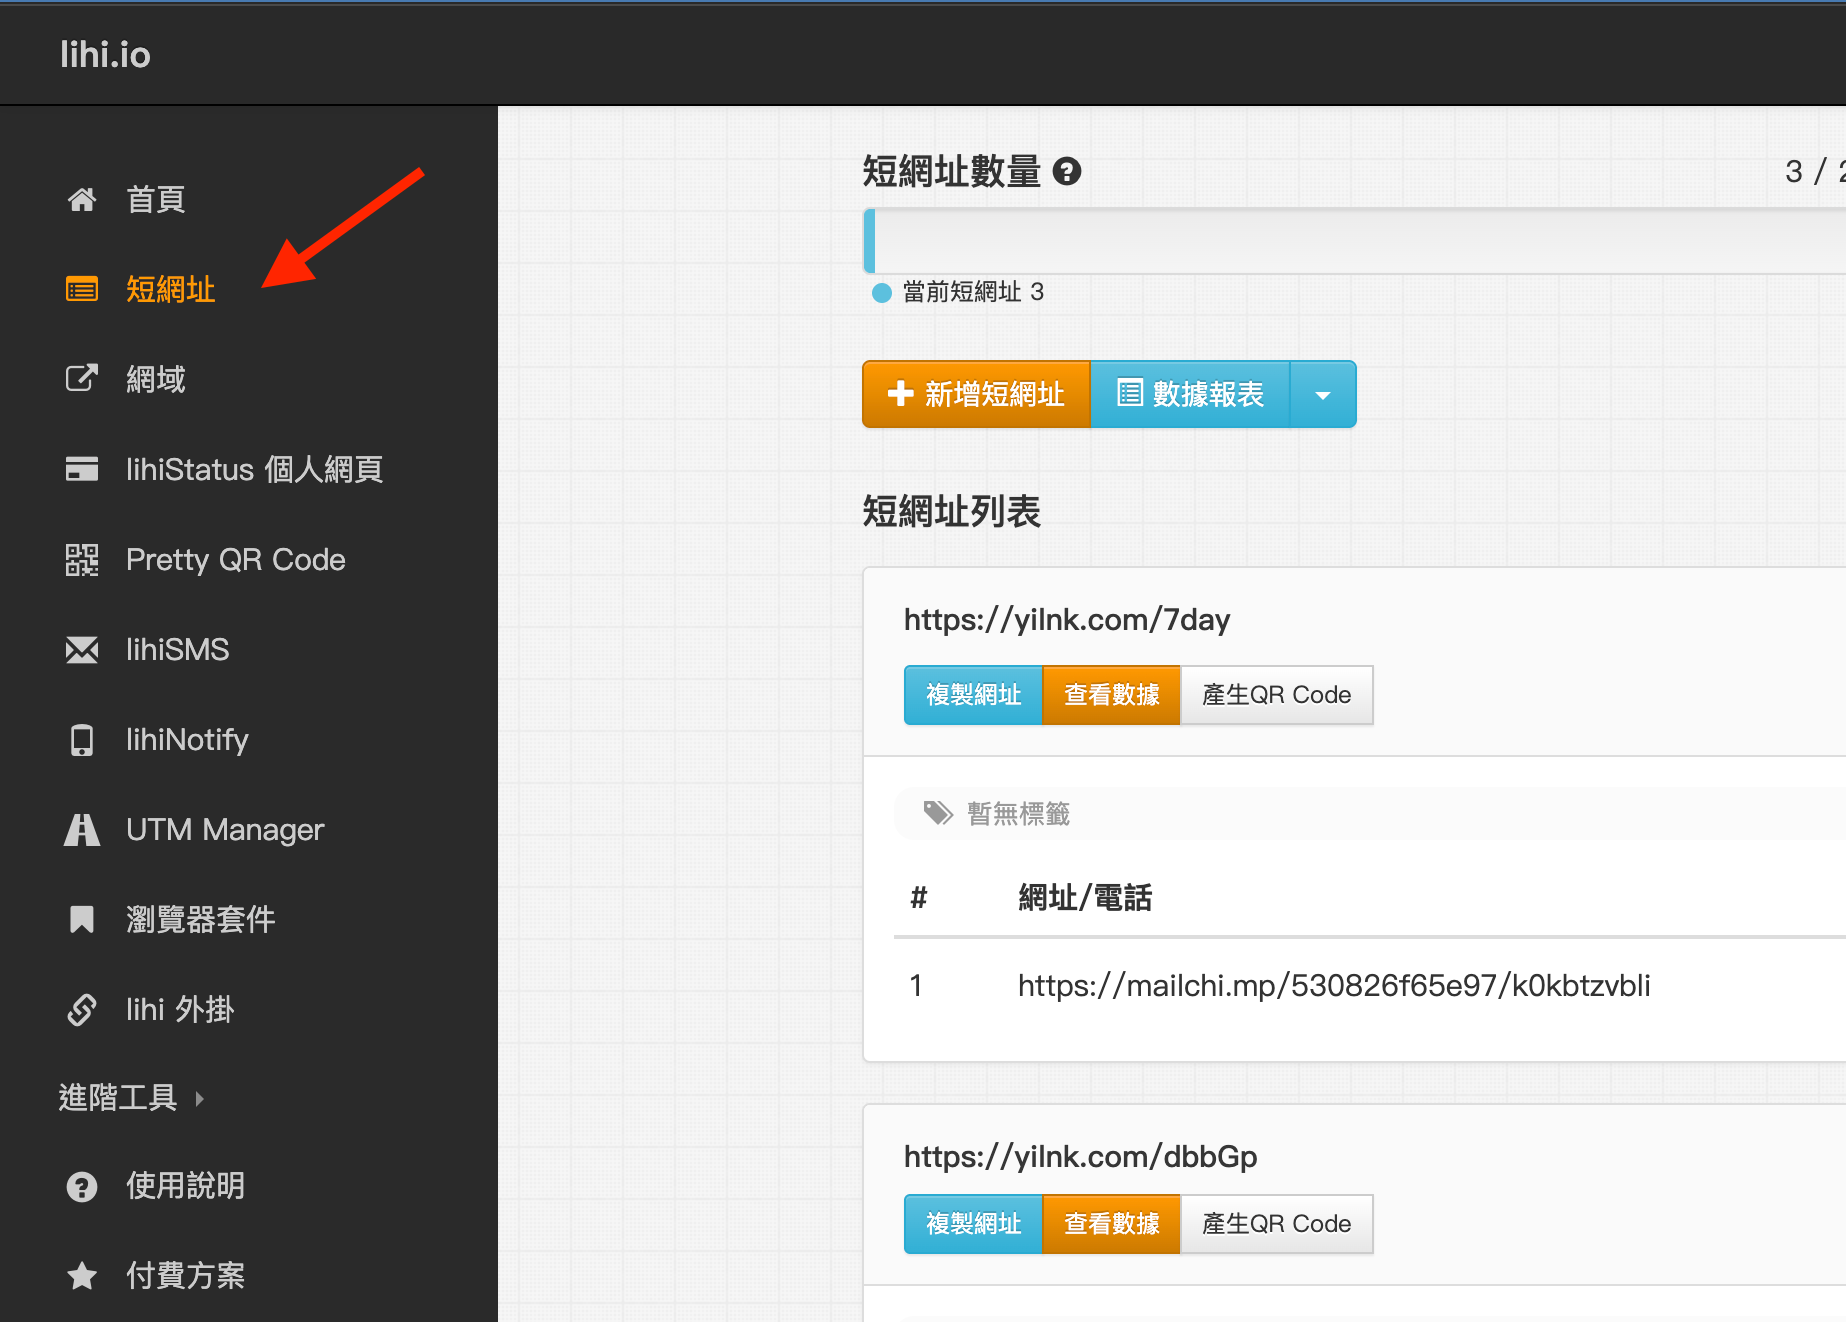
Task: Copy the 7day short URL with 複製網址
Action: 973,695
